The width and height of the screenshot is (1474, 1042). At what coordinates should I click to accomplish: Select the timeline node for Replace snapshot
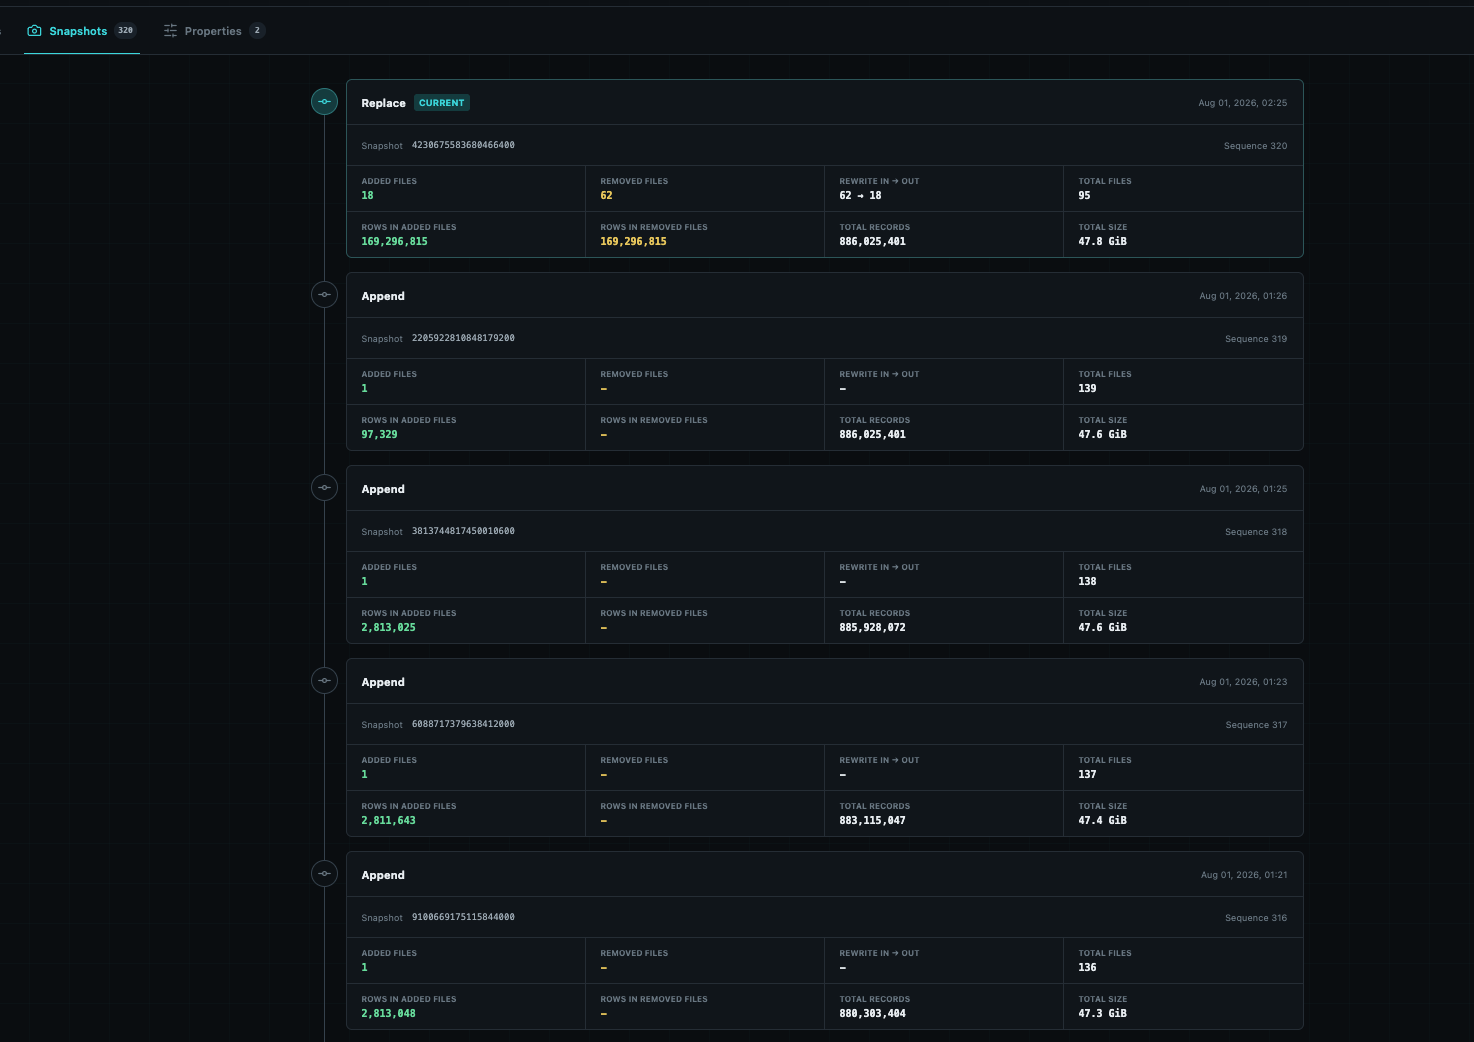tap(324, 101)
